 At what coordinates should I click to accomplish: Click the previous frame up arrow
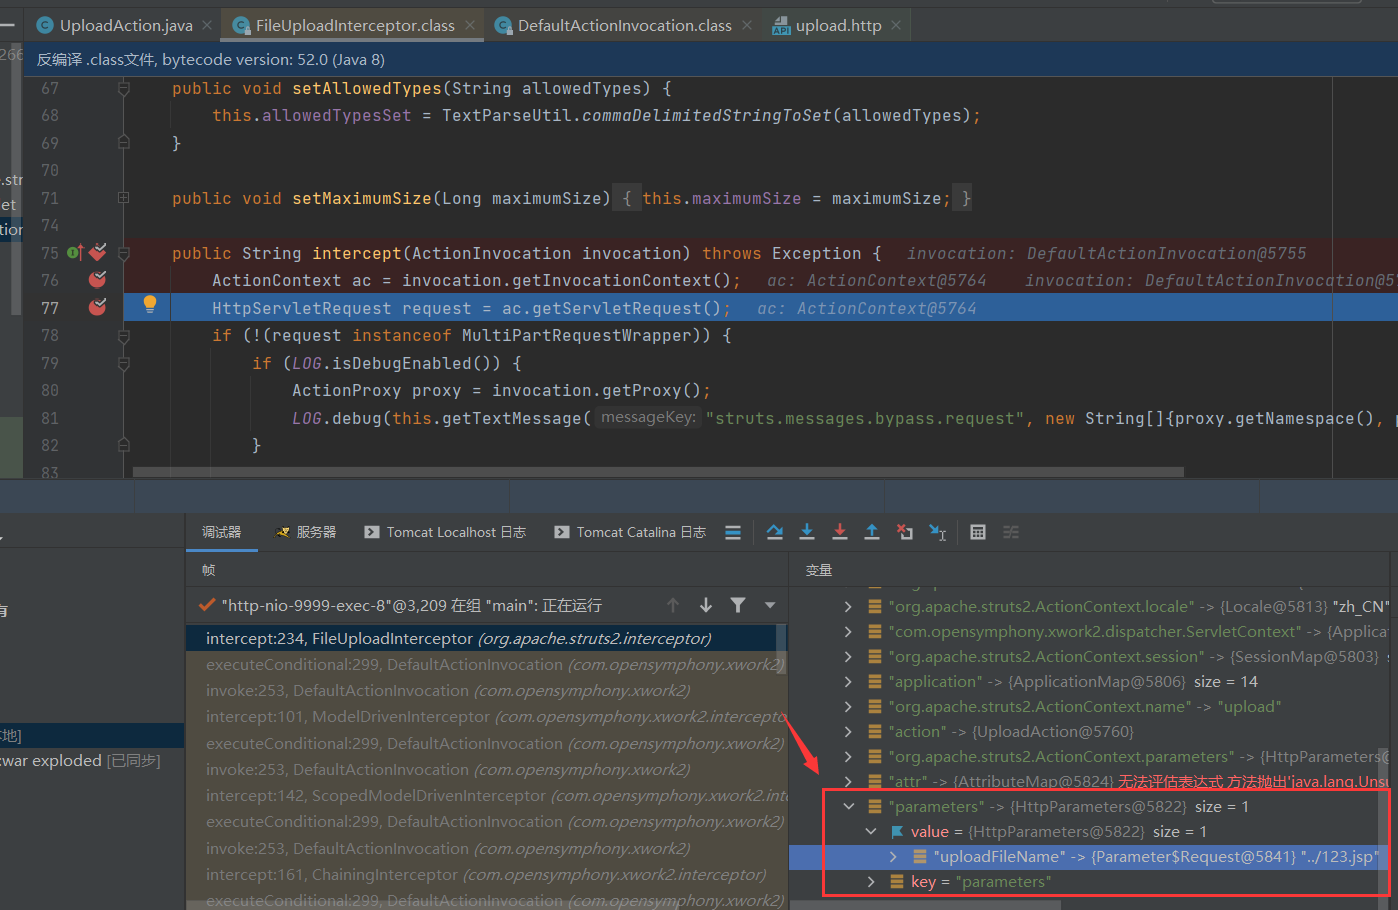pyautogui.click(x=673, y=605)
